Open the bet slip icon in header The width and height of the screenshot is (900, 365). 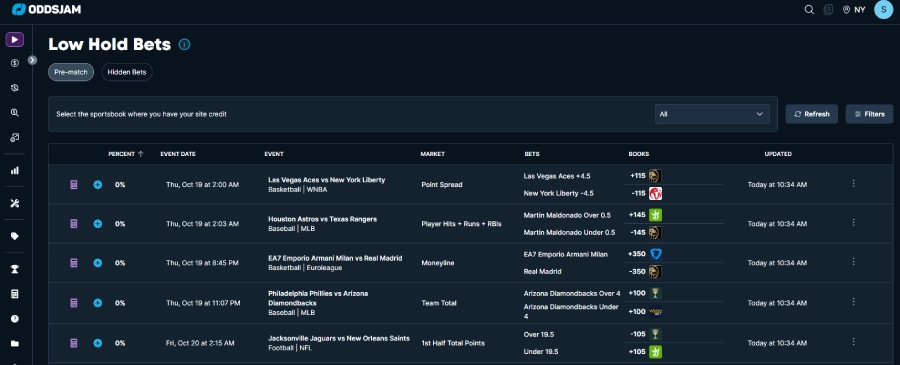point(828,10)
